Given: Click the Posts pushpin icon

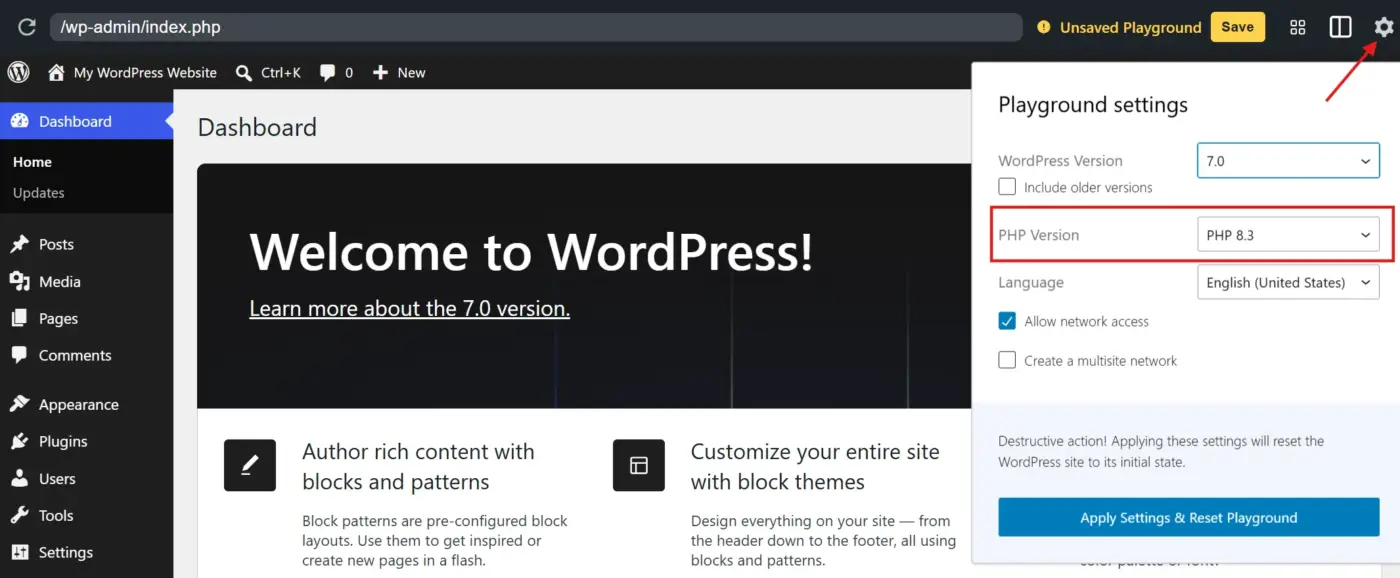Looking at the screenshot, I should click(x=19, y=244).
